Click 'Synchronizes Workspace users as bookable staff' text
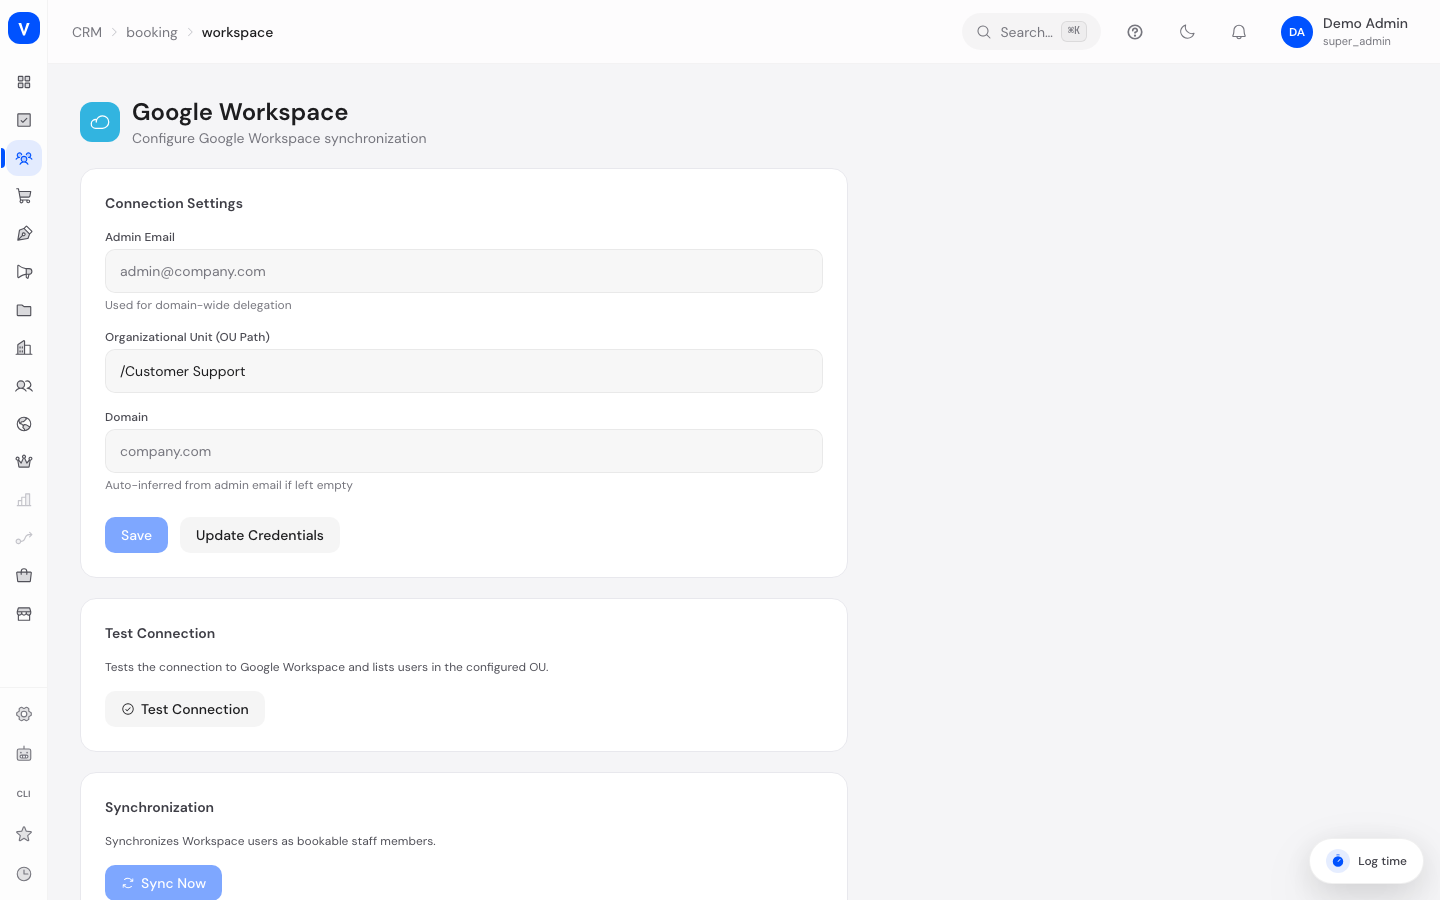 270,841
